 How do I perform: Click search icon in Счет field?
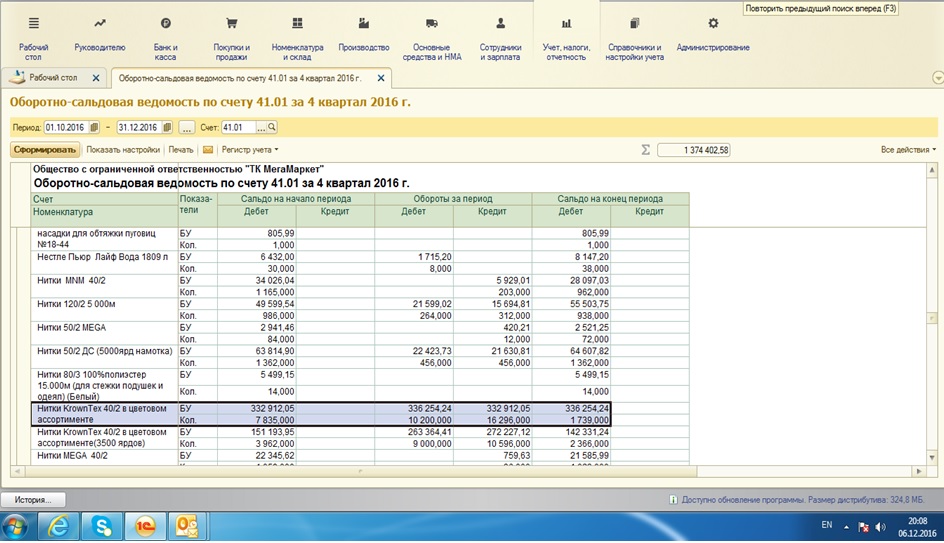[271, 128]
